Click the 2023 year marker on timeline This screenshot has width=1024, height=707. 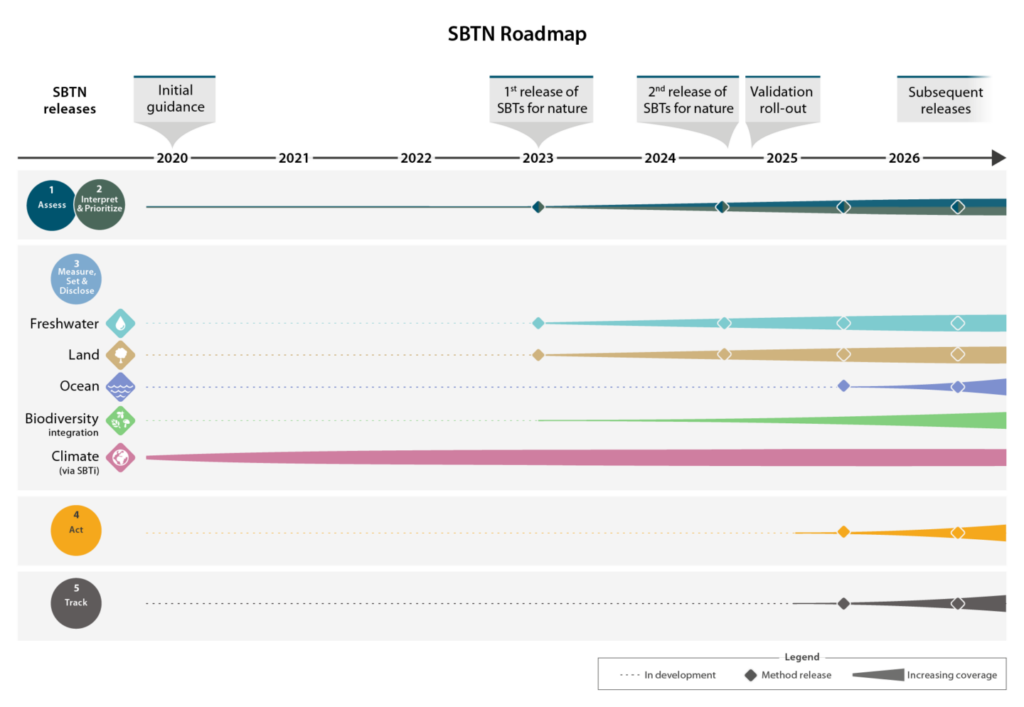[538, 158]
